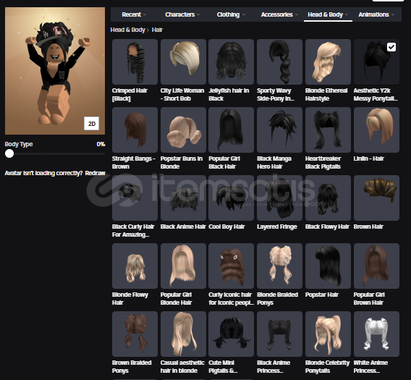Choose the Cute Mini Pigtails hair
This screenshot has width=411, height=380.
231,334
